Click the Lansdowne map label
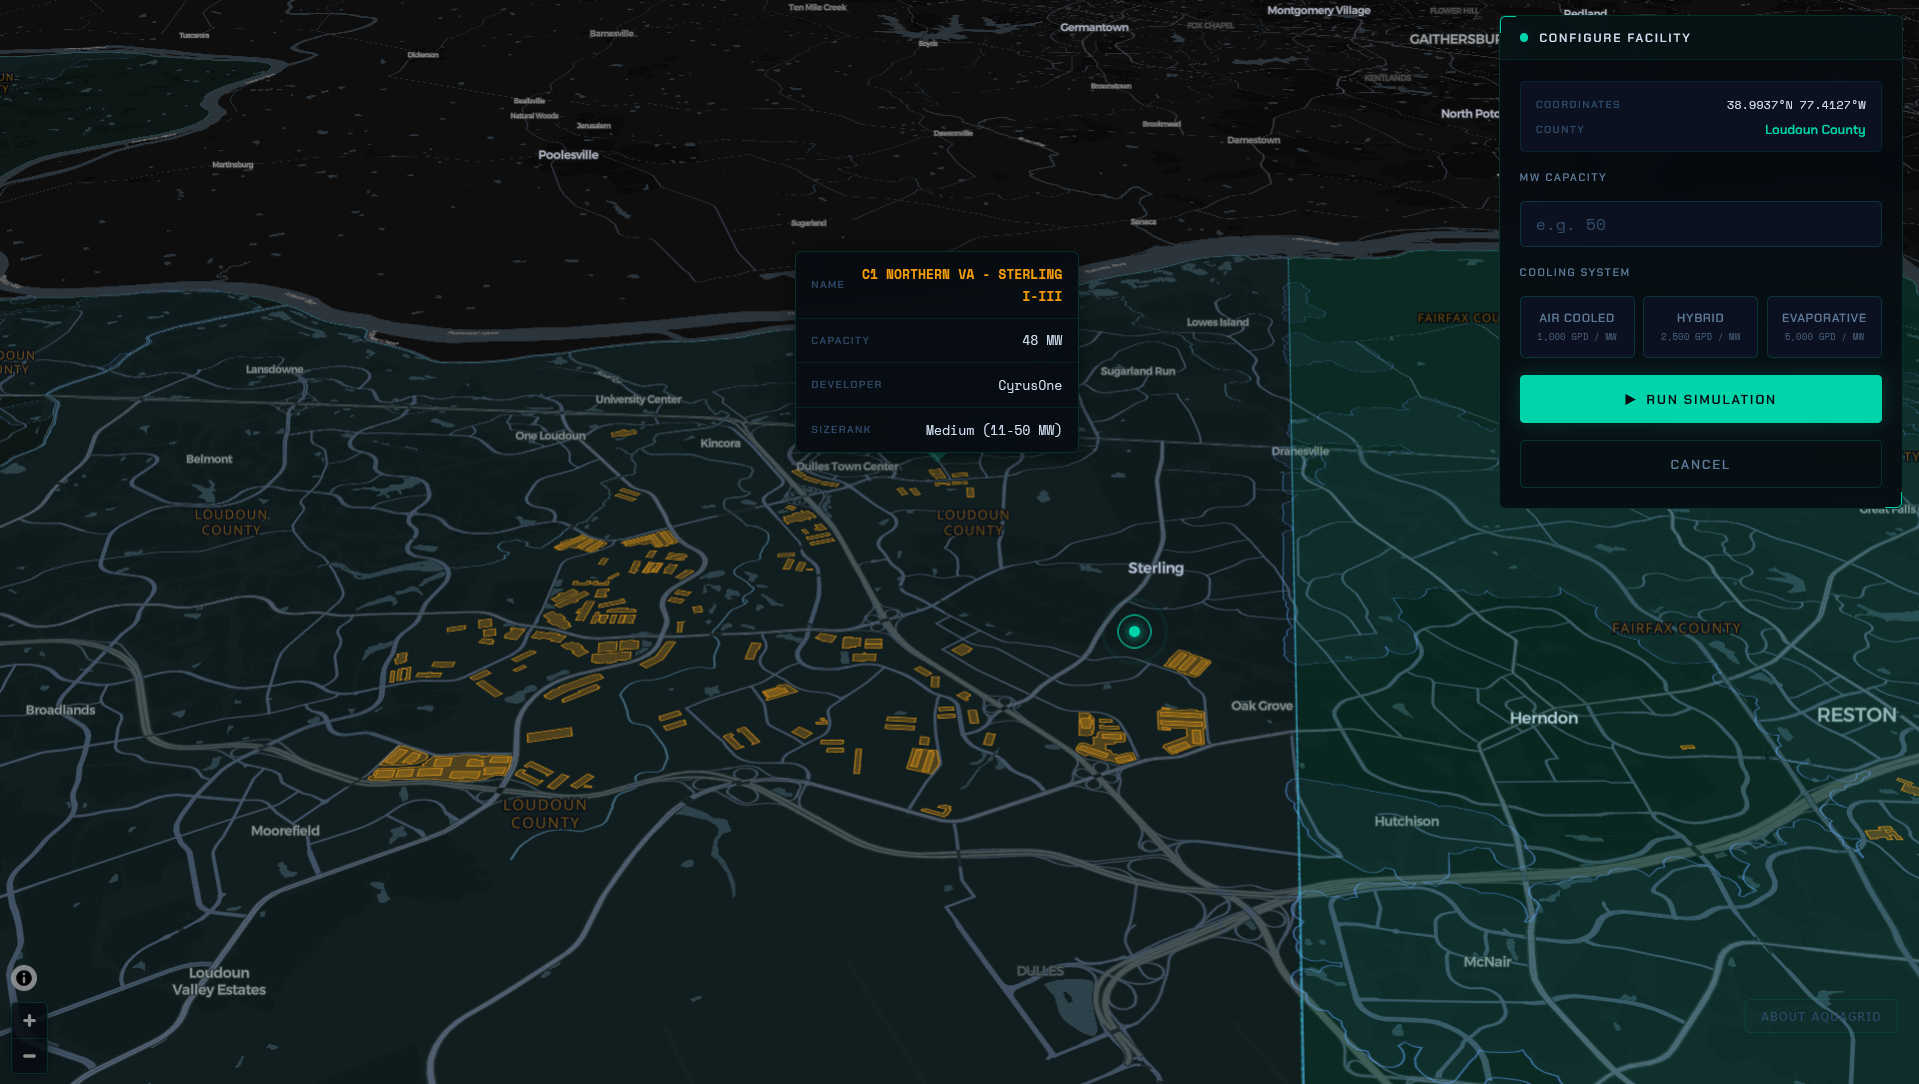 coord(275,370)
